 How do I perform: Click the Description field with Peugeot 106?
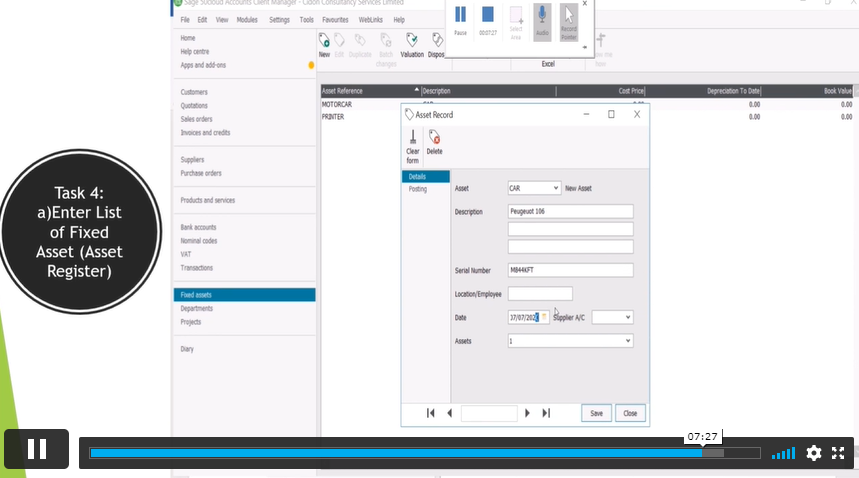(570, 211)
